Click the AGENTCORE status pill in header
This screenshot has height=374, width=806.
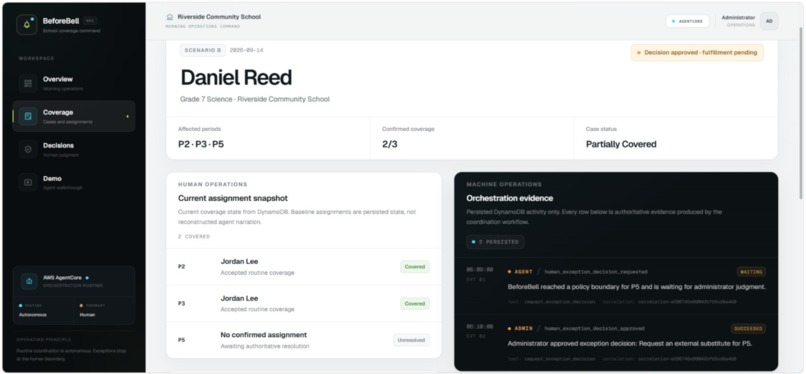pyautogui.click(x=687, y=21)
